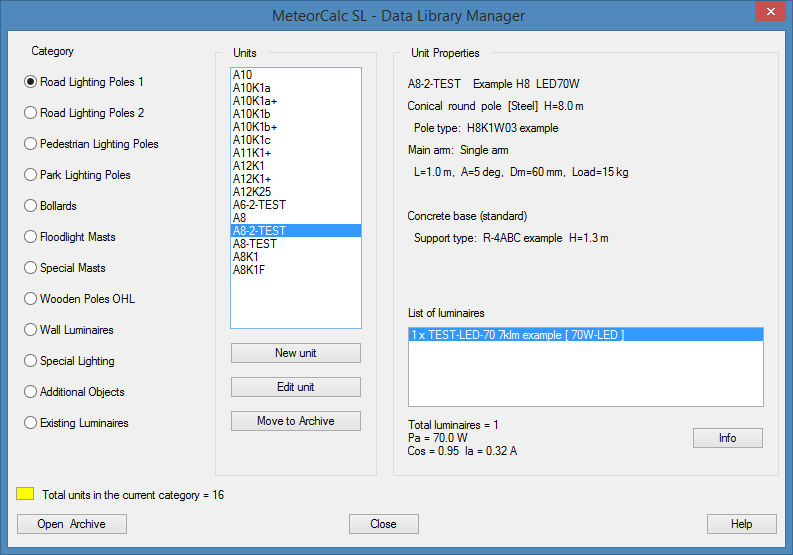Viewport: 793px width, 555px height.
Task: Open Edit unit dialog
Action: tap(296, 387)
